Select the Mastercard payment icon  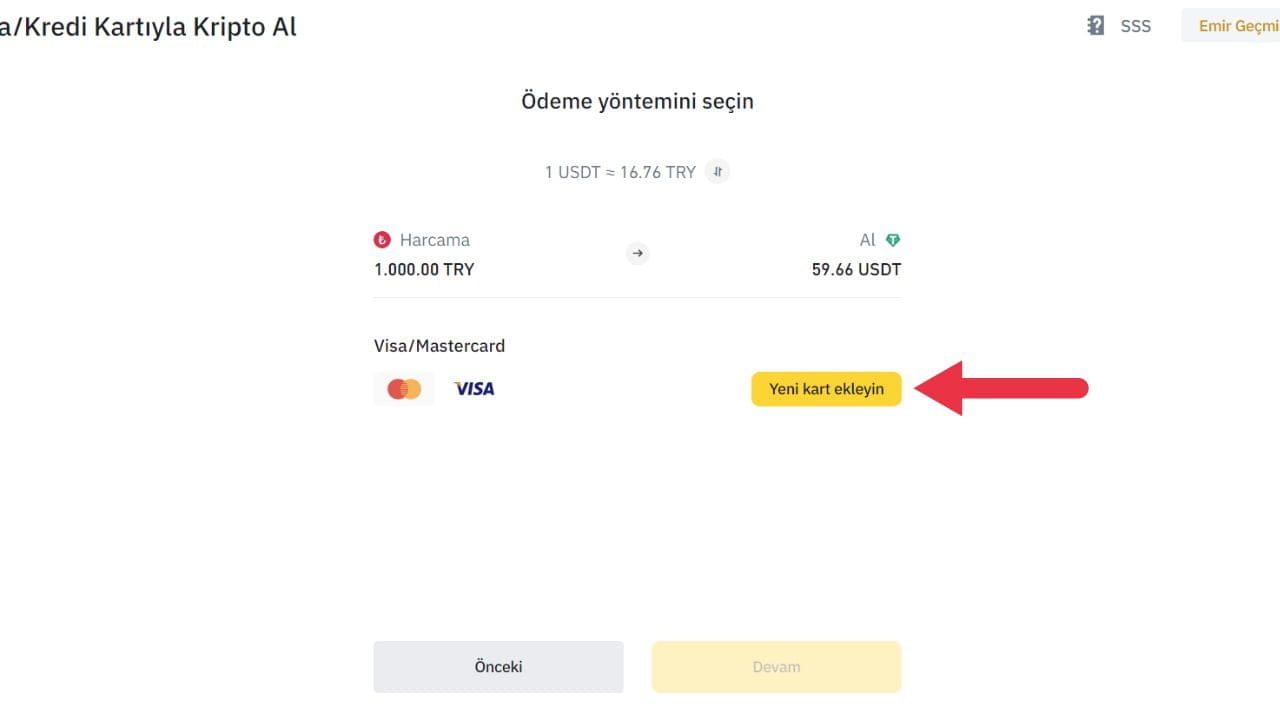pyautogui.click(x=403, y=388)
